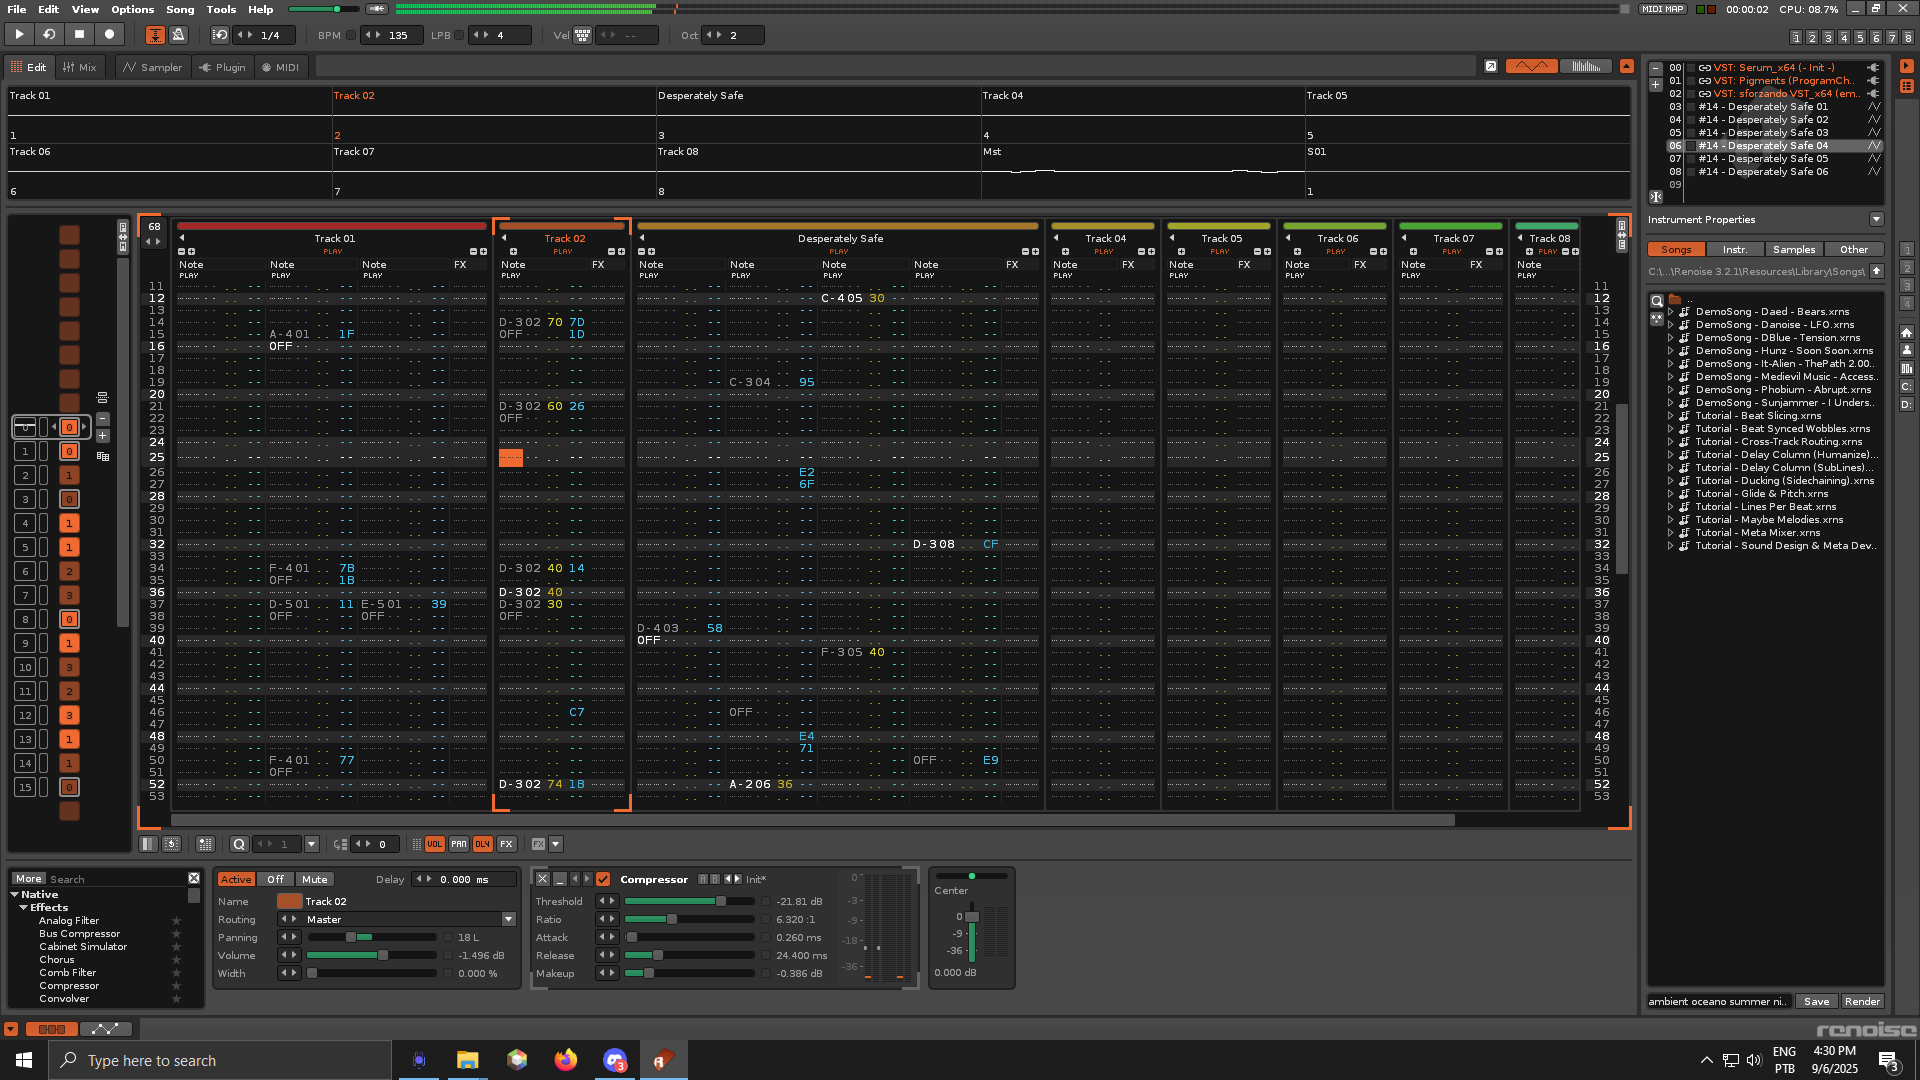The height and width of the screenshot is (1080, 1920).
Task: Click the Record button in the transport
Action: tap(110, 34)
